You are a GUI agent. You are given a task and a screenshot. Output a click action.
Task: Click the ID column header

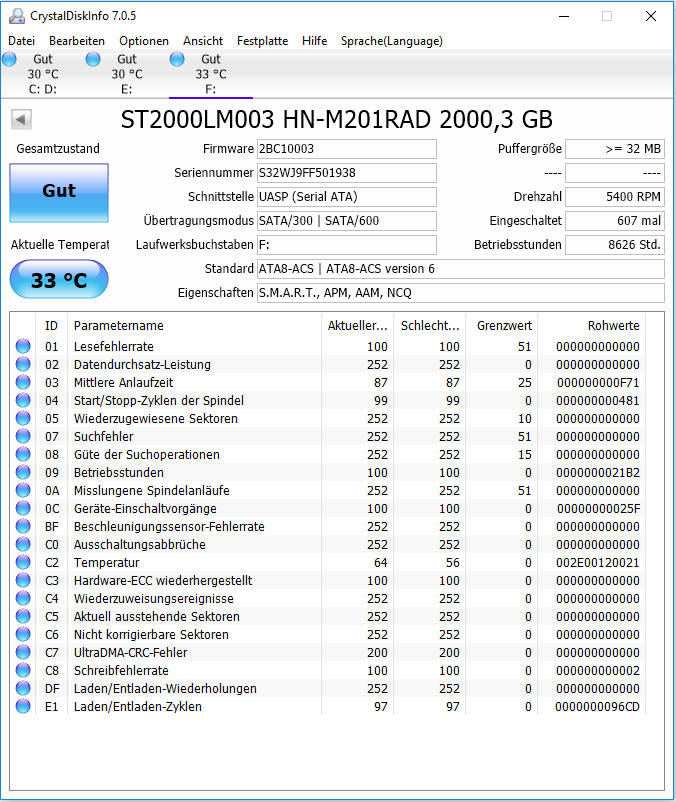[51, 326]
